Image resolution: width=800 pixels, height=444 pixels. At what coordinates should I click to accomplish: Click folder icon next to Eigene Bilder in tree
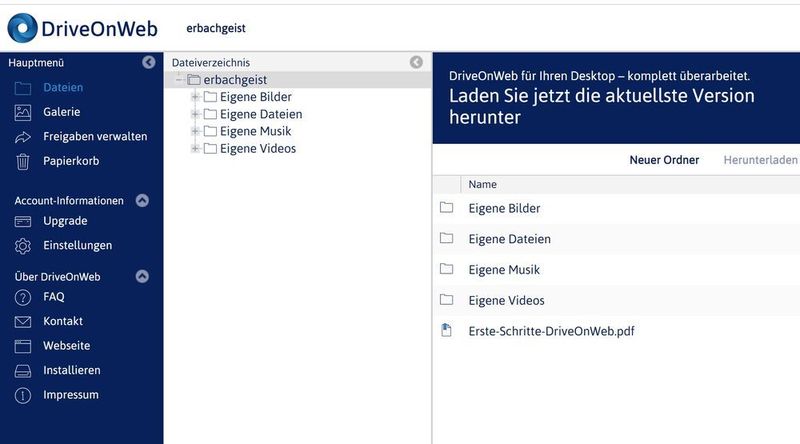coord(210,97)
